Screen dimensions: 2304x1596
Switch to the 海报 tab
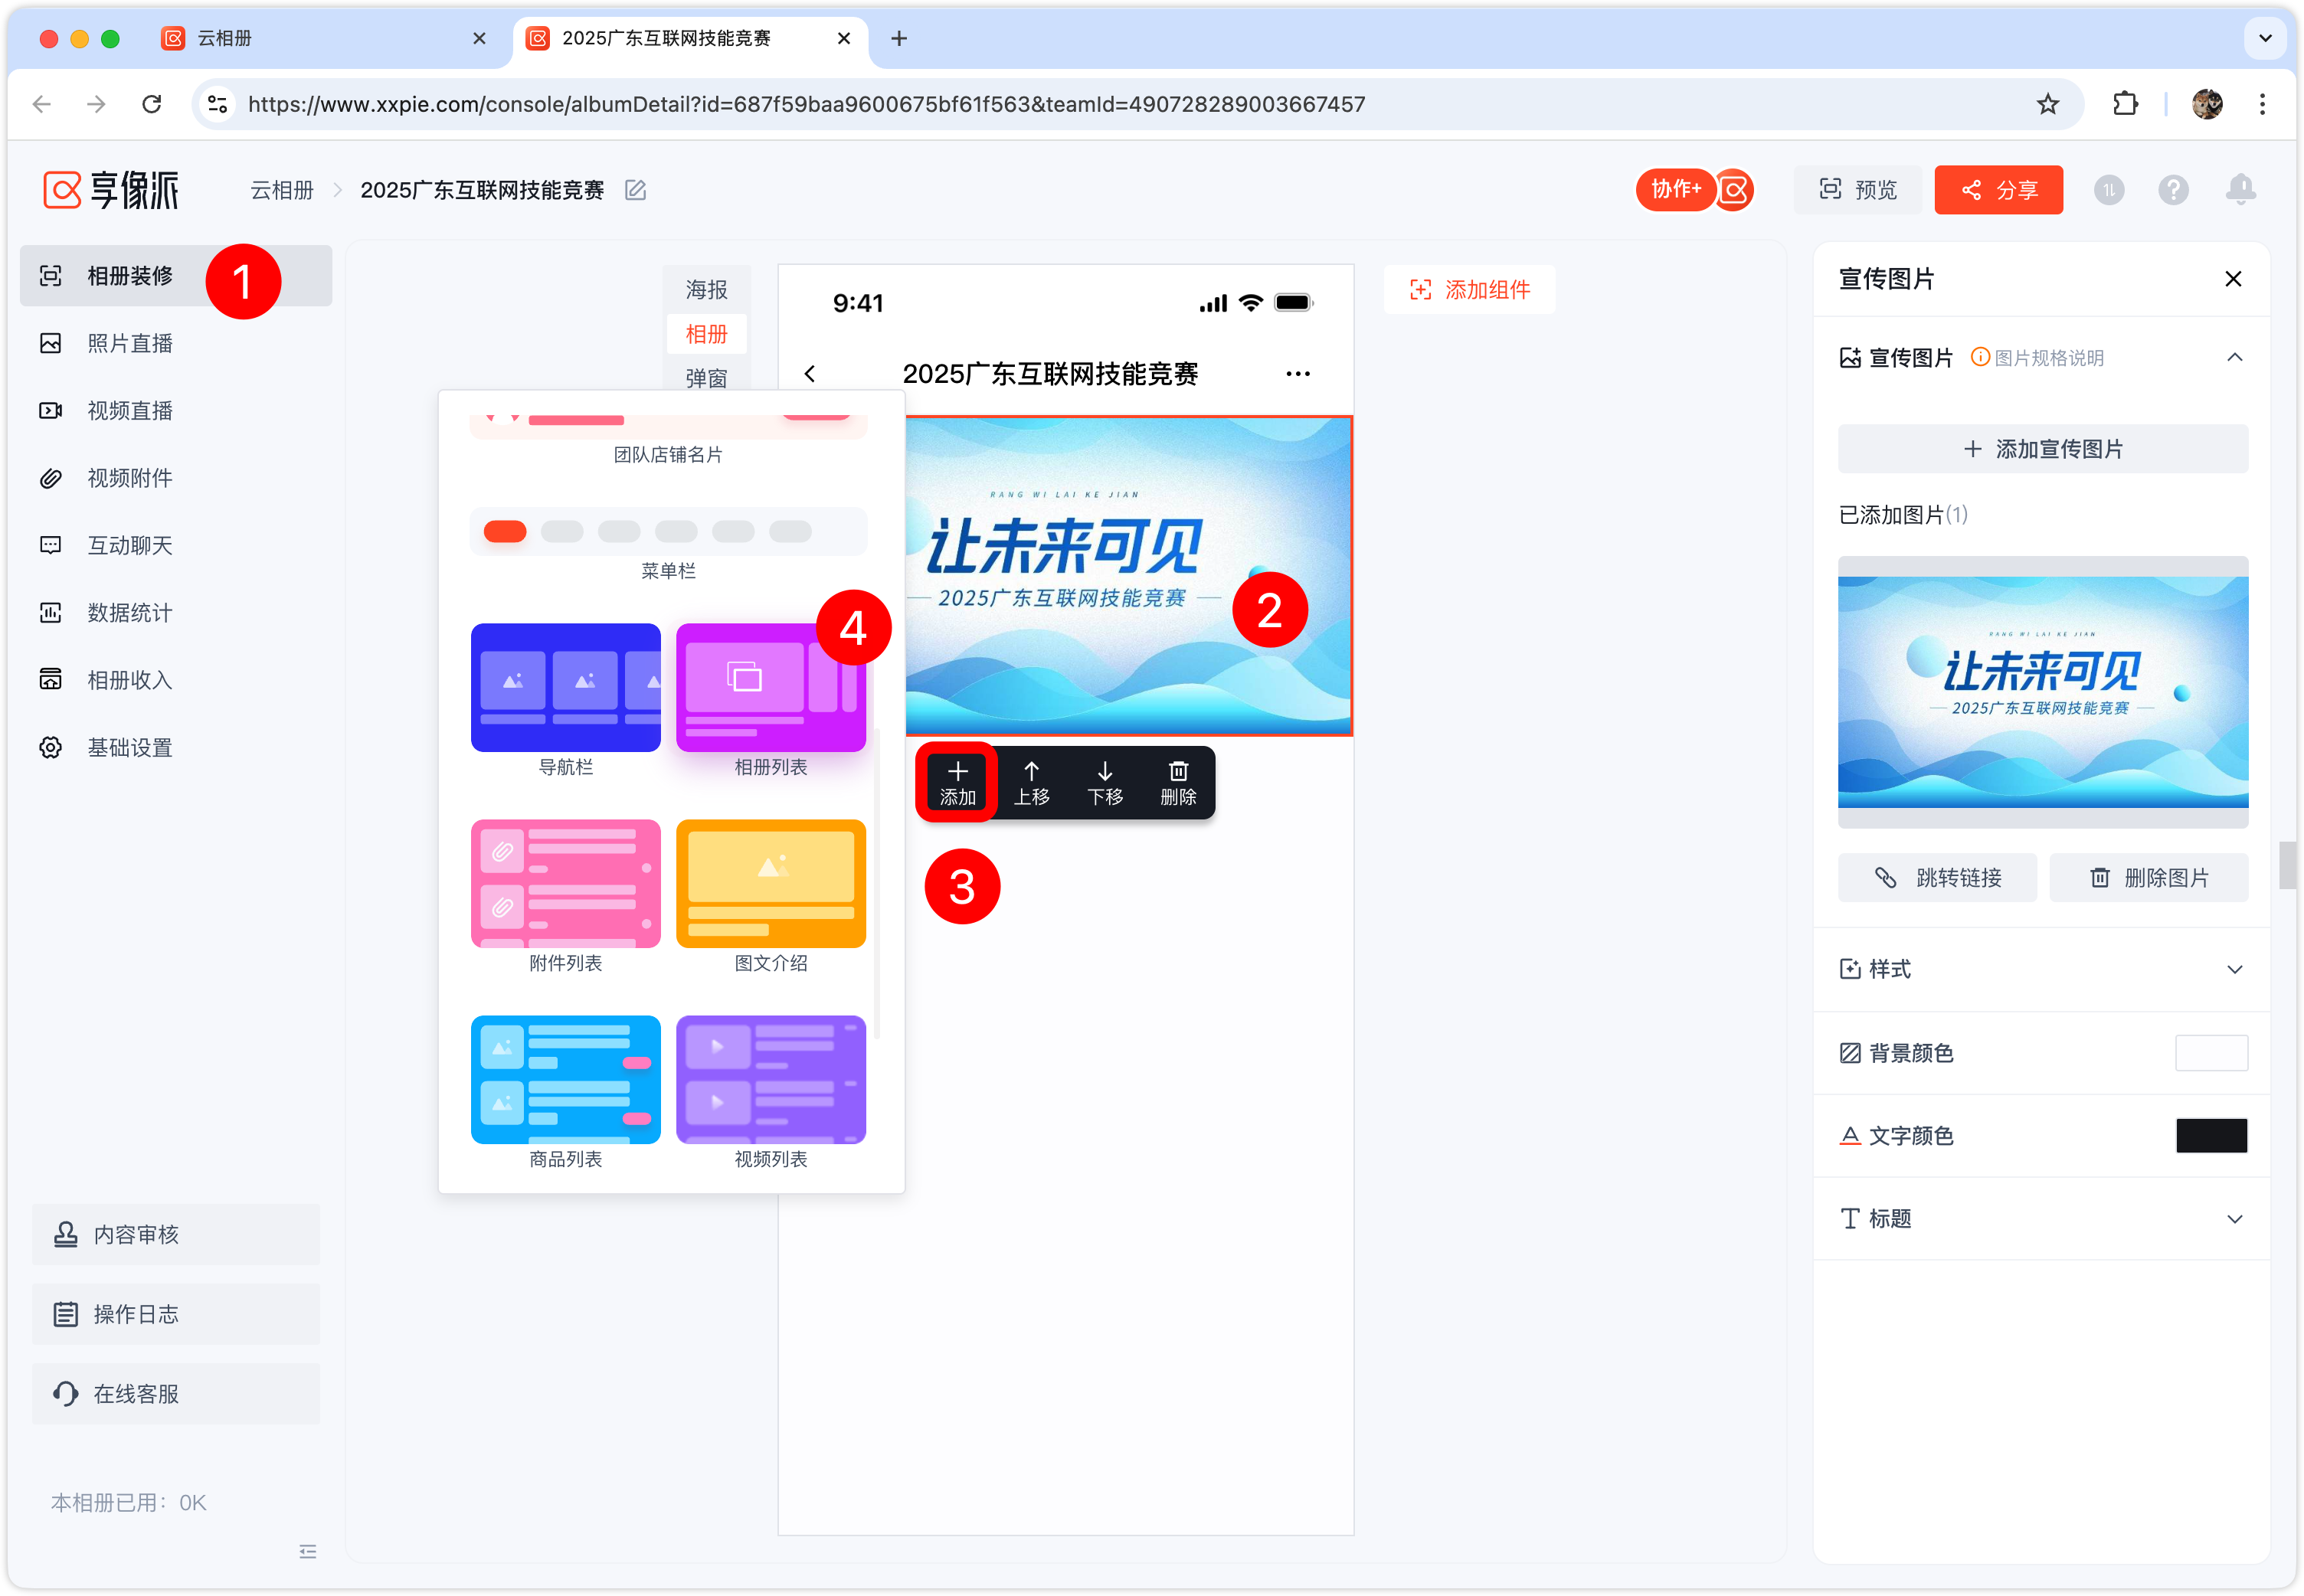pyautogui.click(x=706, y=290)
